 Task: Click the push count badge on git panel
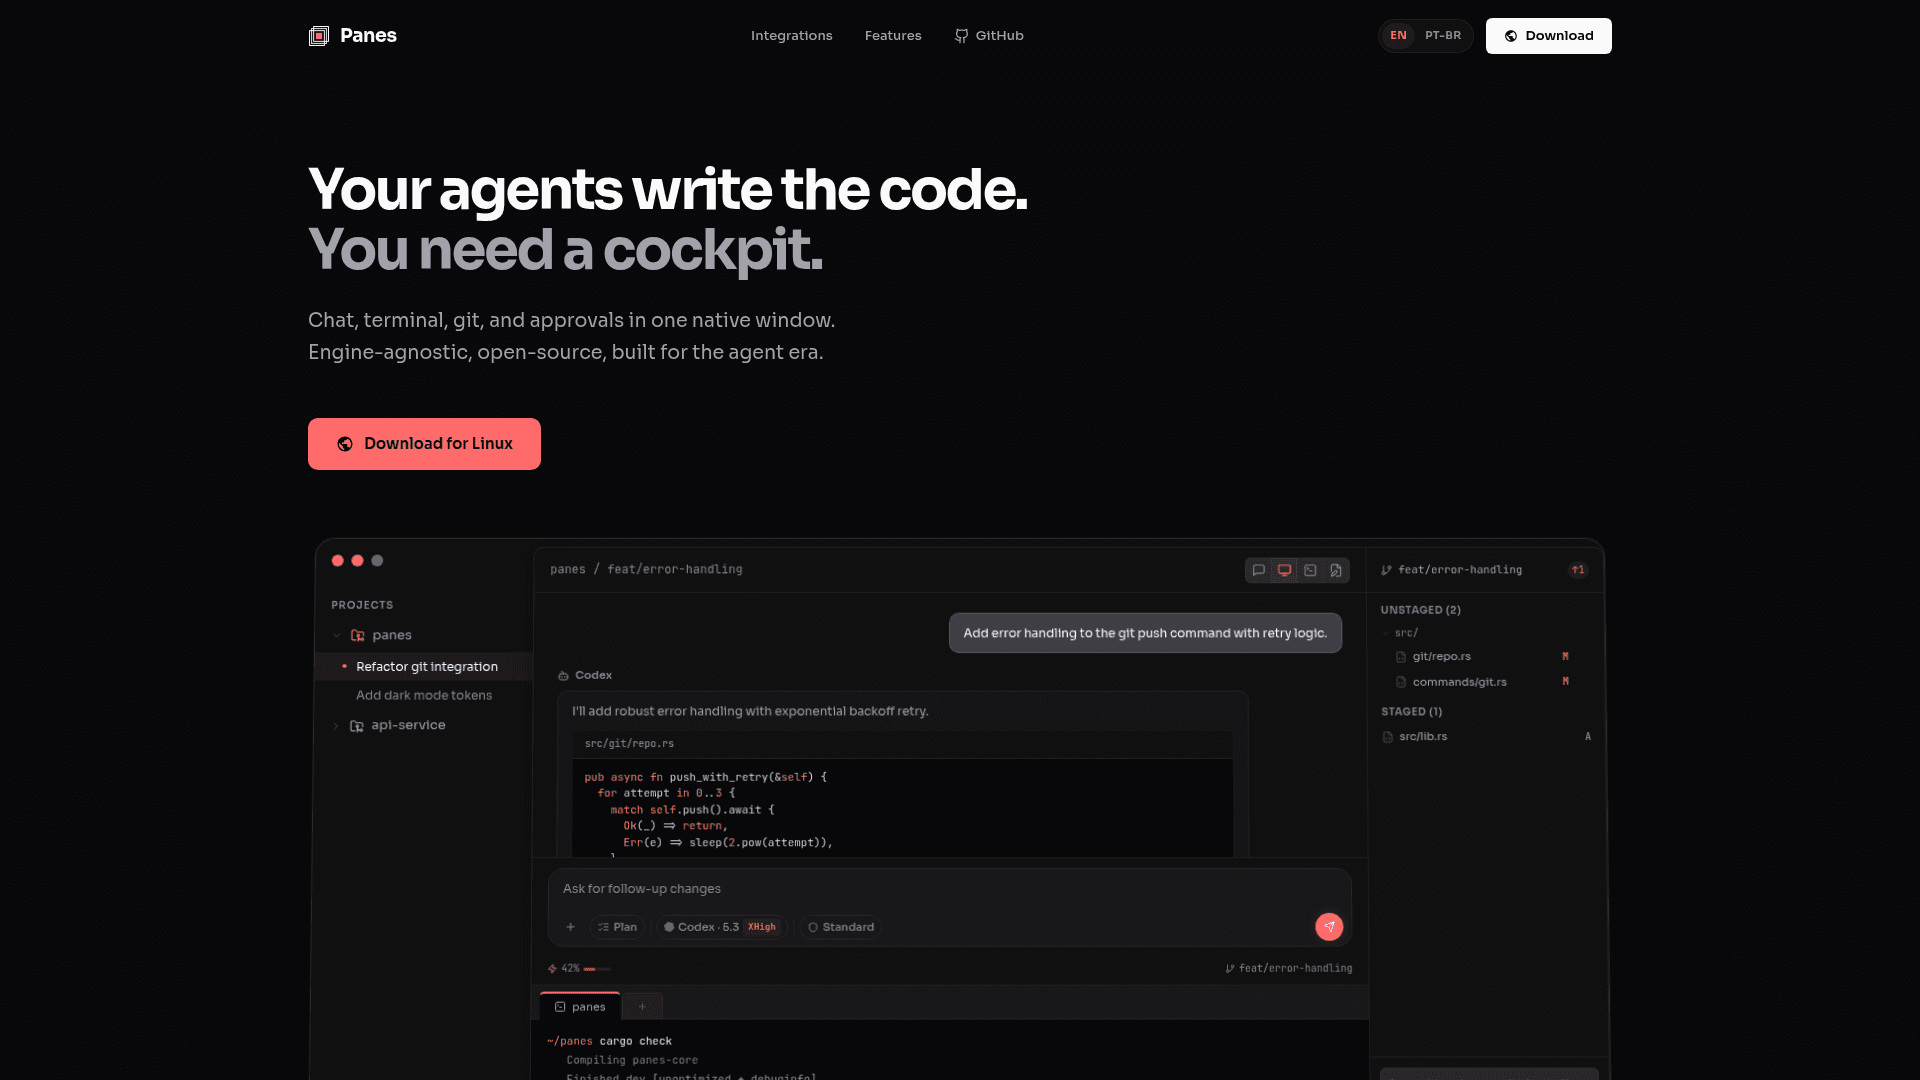coord(1578,570)
